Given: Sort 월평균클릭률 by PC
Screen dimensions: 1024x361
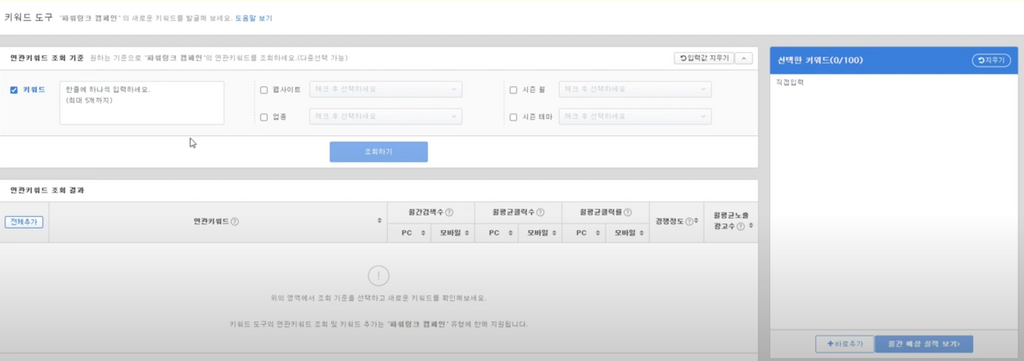Looking at the screenshot, I should coord(598,233).
